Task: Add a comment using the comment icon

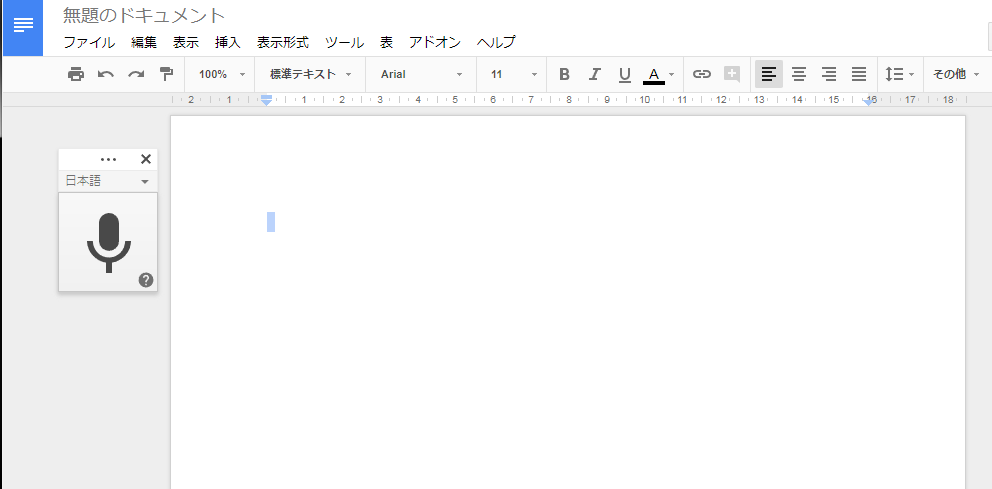Action: tap(732, 74)
